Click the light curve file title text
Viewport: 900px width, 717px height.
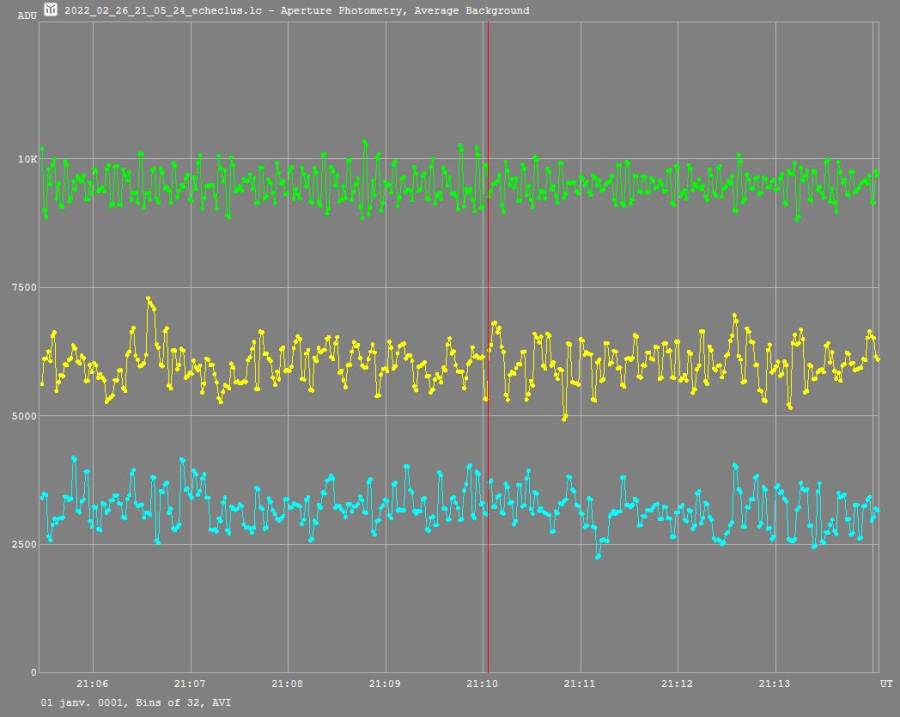point(296,11)
